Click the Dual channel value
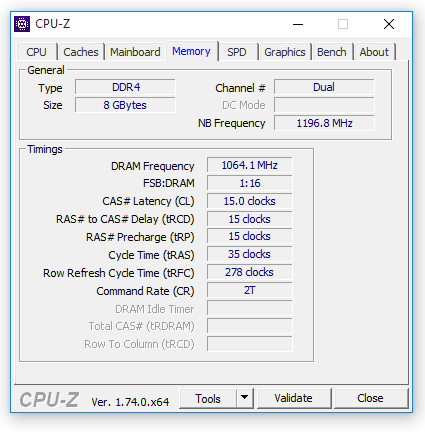 pyautogui.click(x=324, y=87)
